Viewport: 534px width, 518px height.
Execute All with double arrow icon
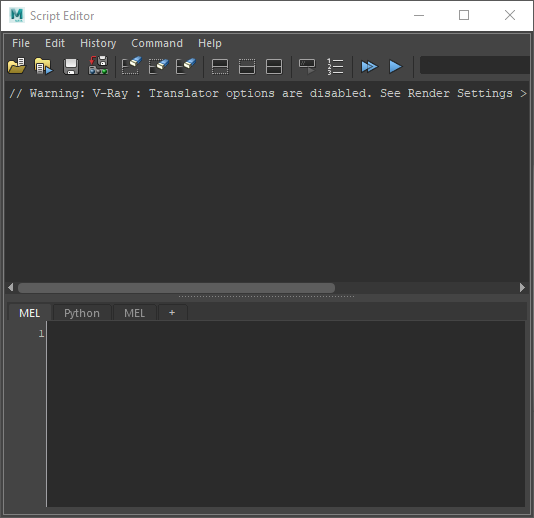369,66
